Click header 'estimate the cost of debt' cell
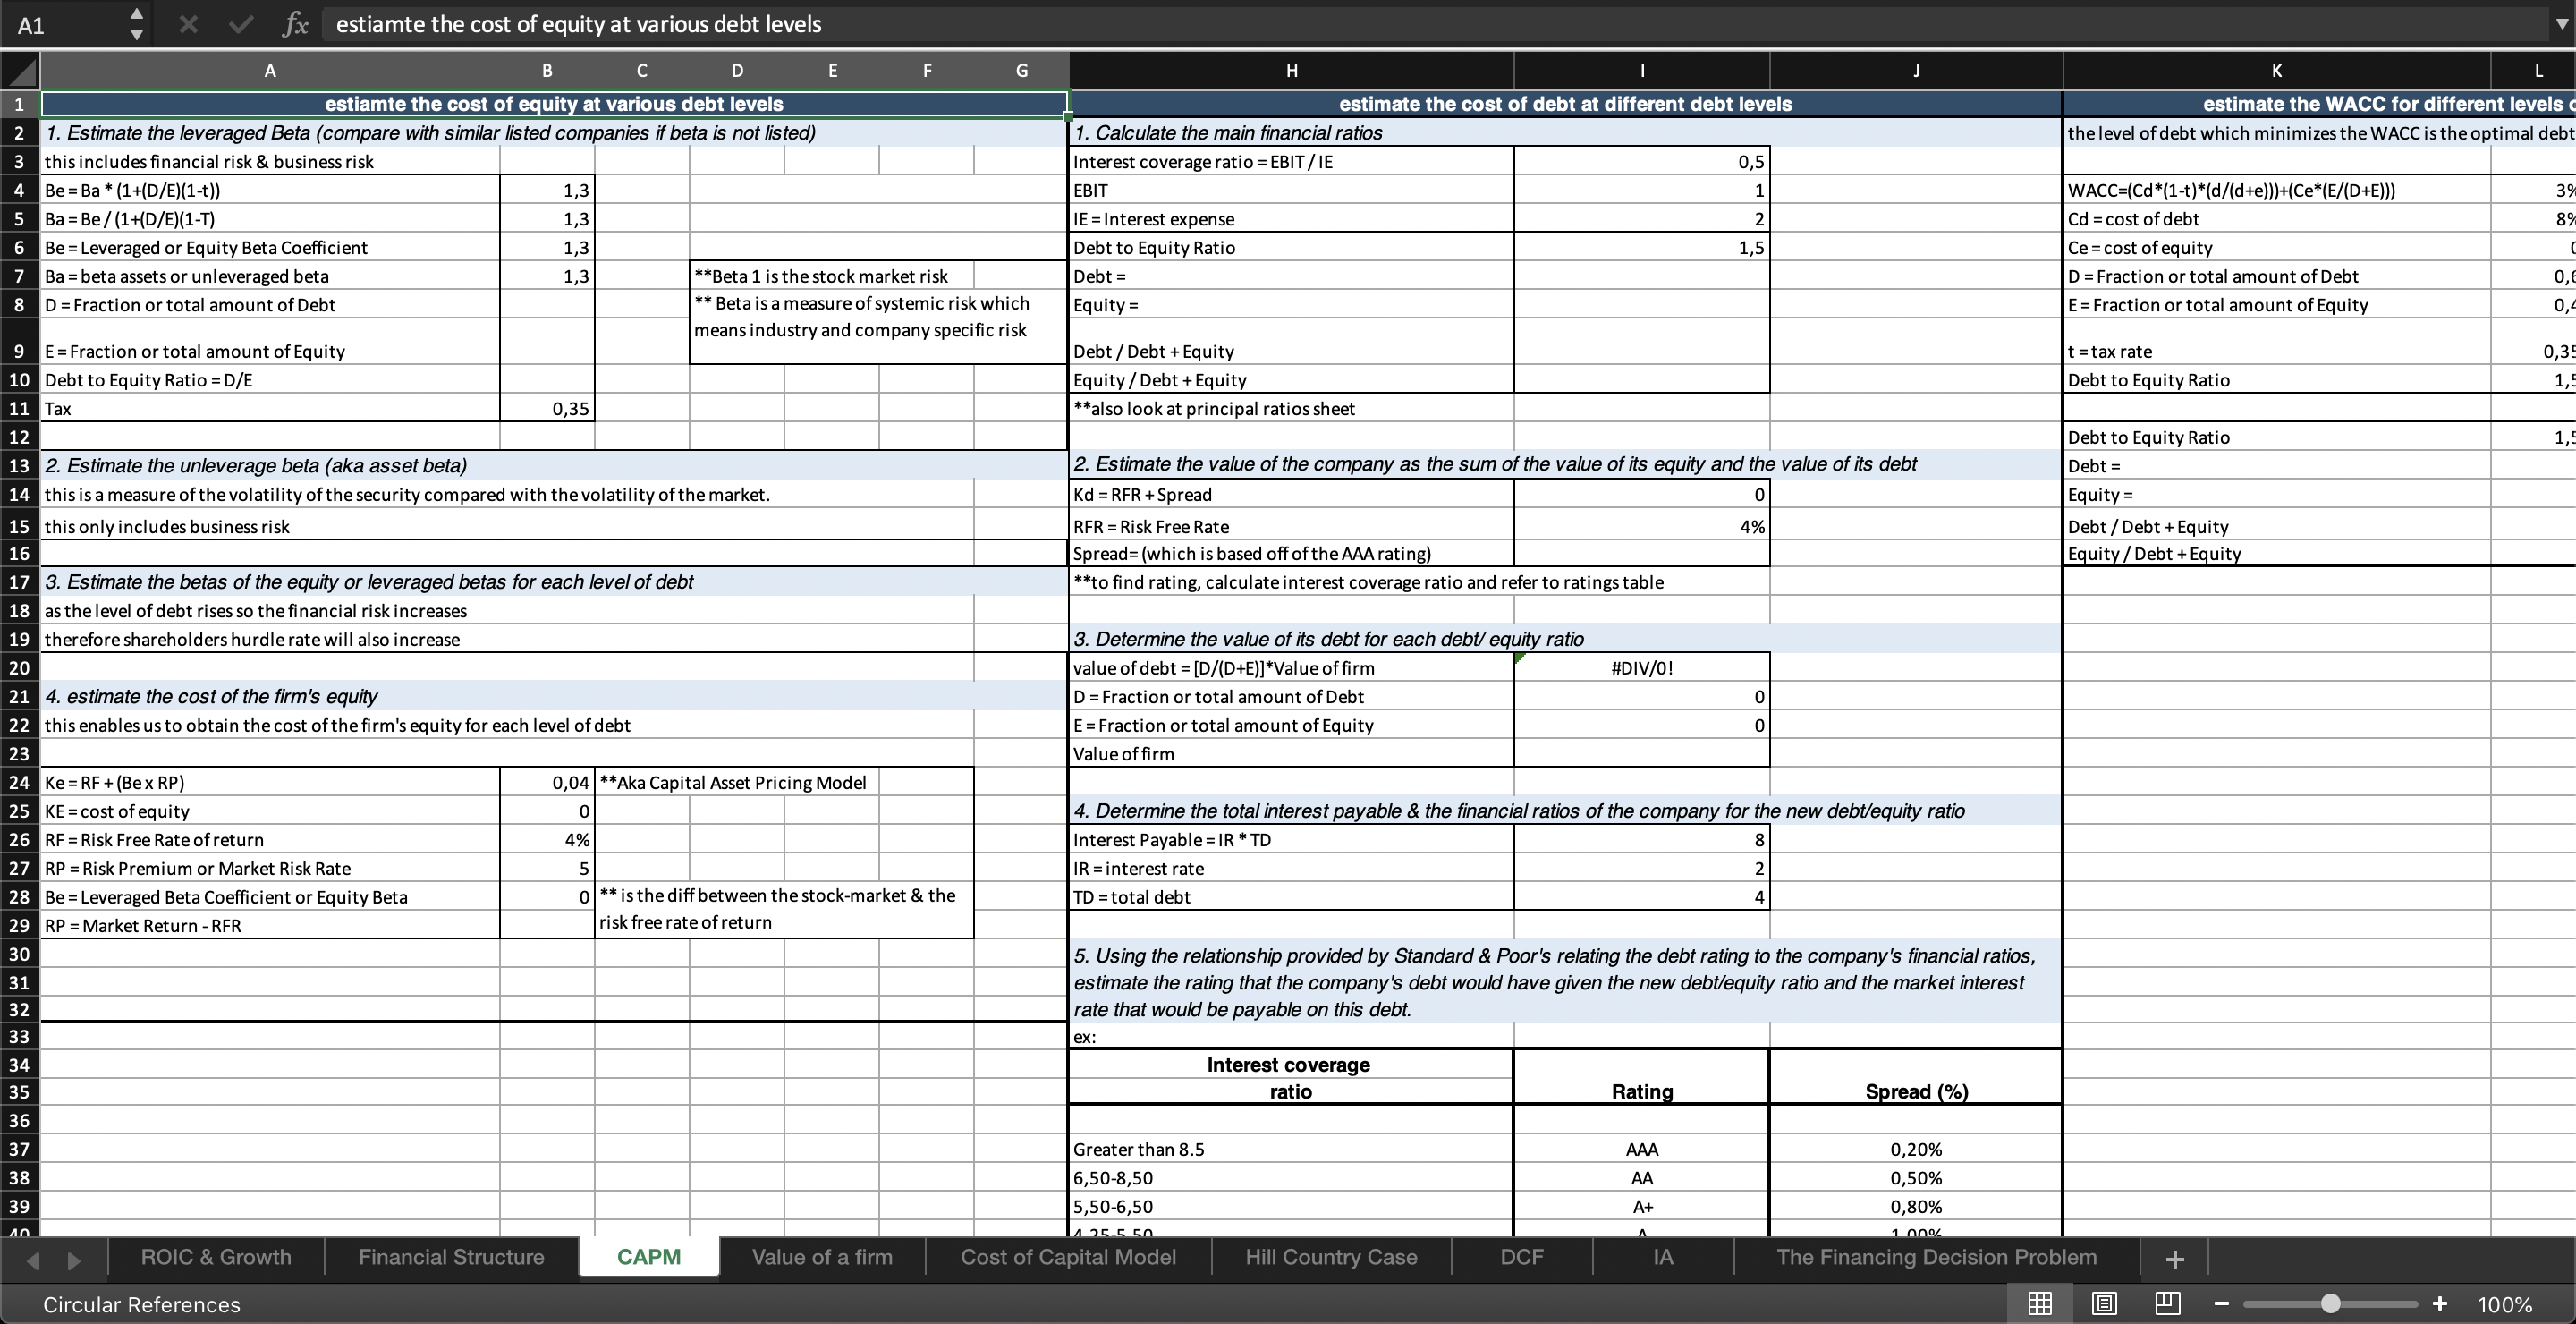 coord(1565,104)
